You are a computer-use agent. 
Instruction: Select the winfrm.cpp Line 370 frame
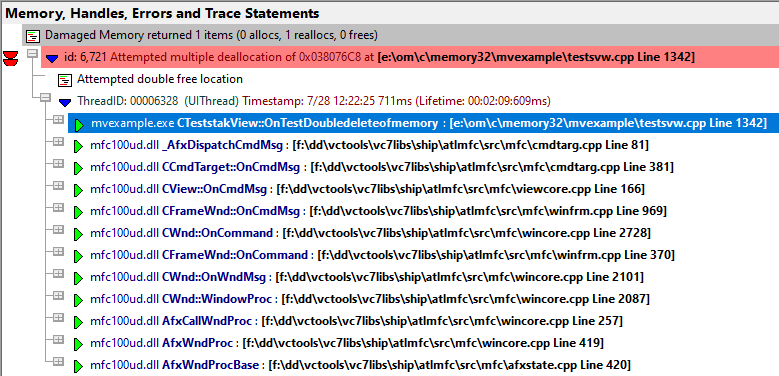382,255
